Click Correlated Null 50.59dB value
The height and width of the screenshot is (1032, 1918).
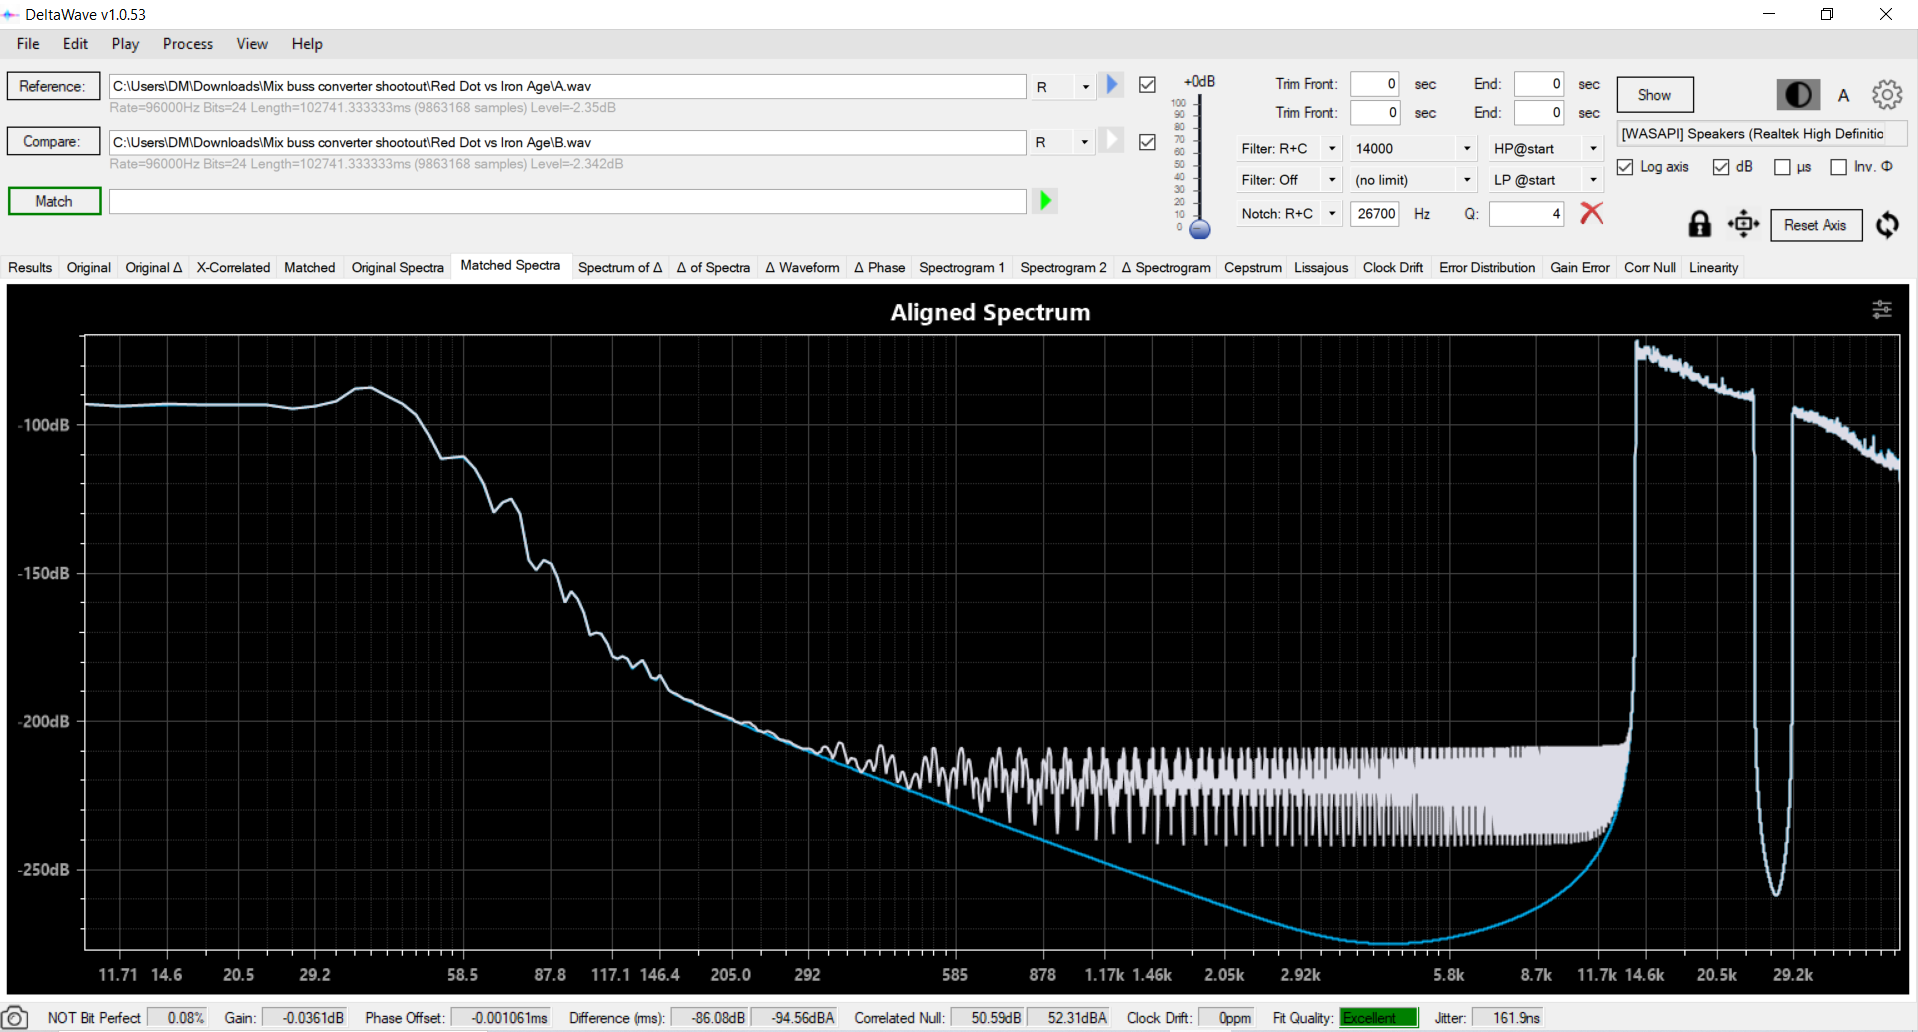pos(988,1017)
